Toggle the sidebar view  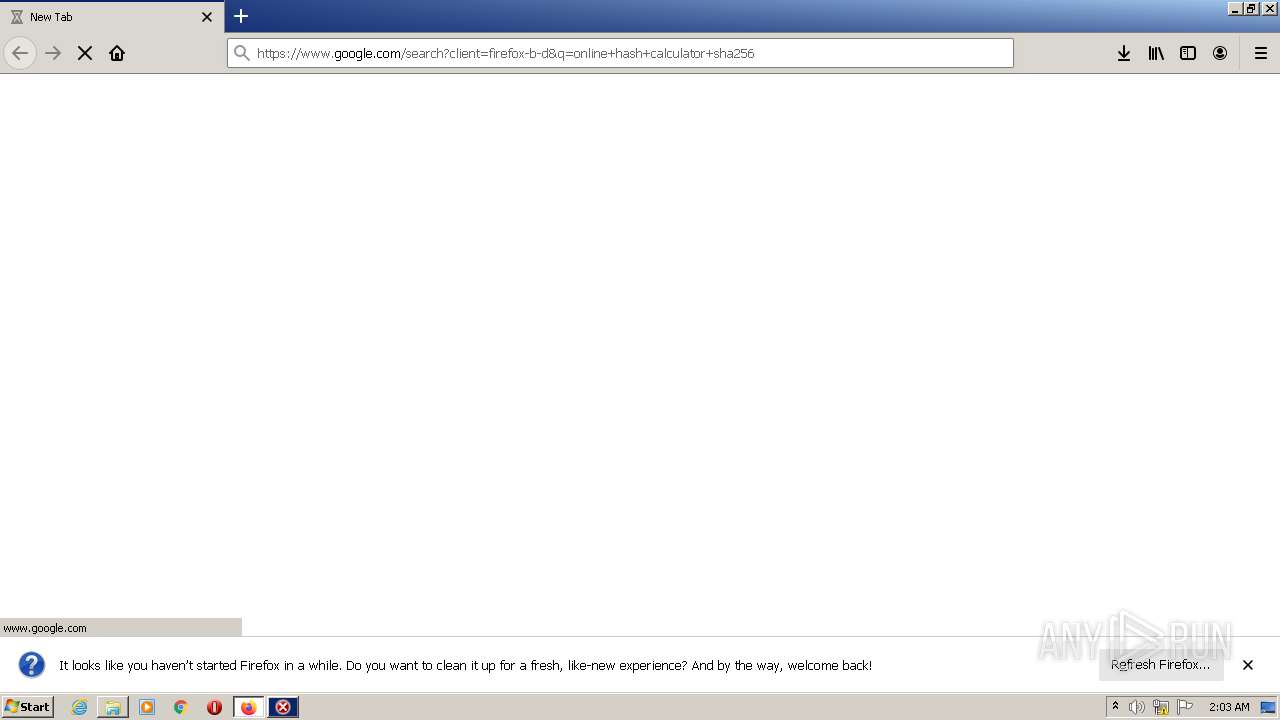(1188, 53)
